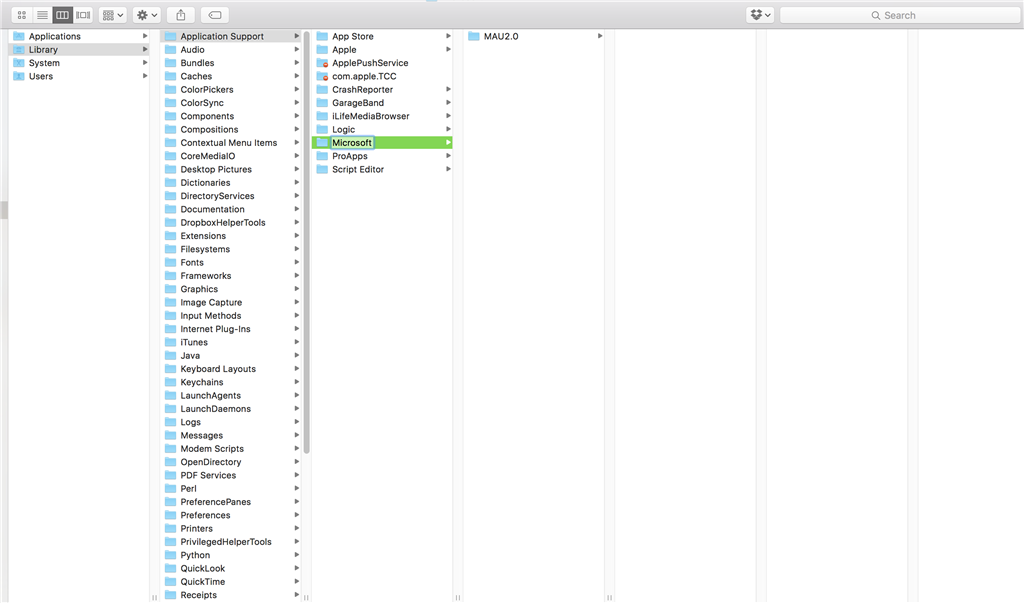Viewport: 1024px width, 603px height.
Task: Switch to list view
Action: coord(41,14)
